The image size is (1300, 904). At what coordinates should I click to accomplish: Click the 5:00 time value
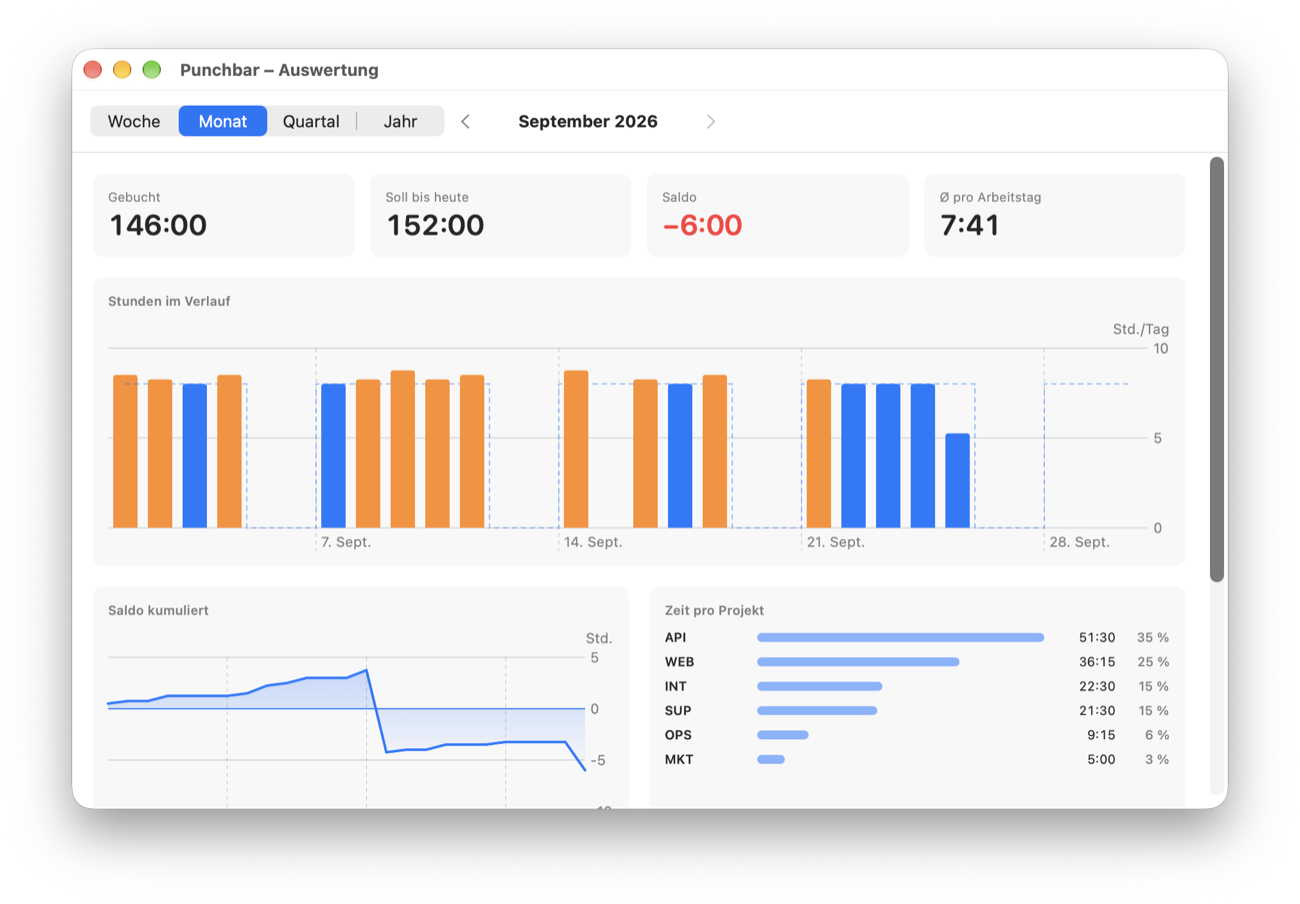(x=1101, y=760)
